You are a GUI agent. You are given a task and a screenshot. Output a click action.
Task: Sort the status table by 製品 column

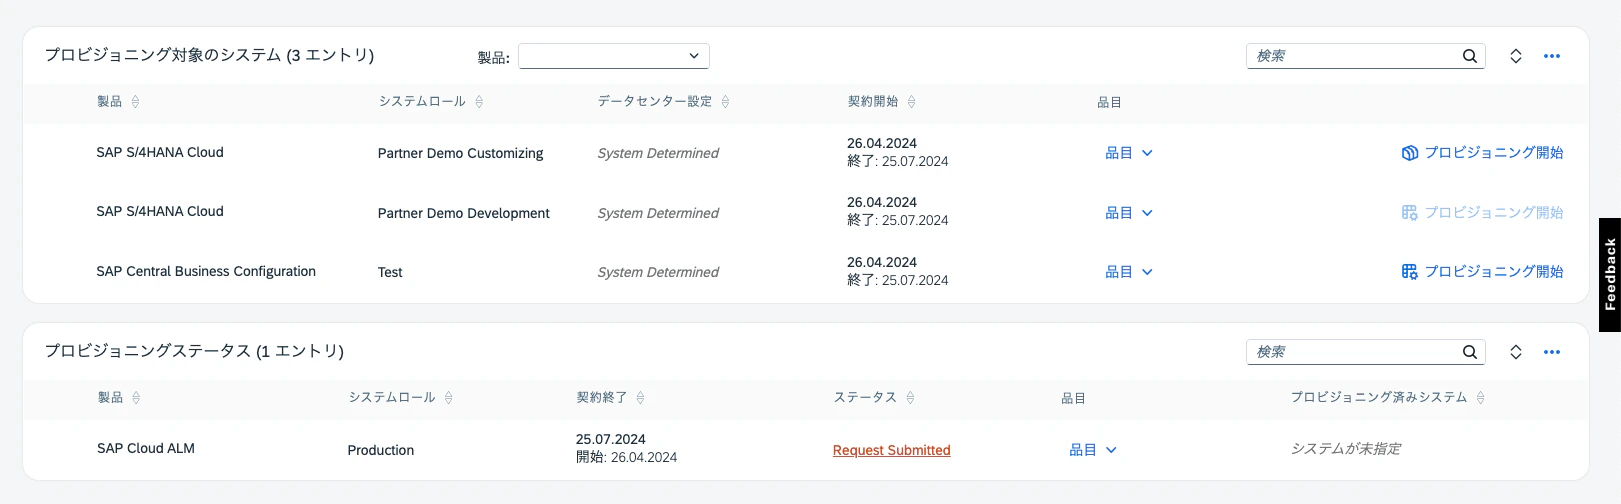point(136,398)
